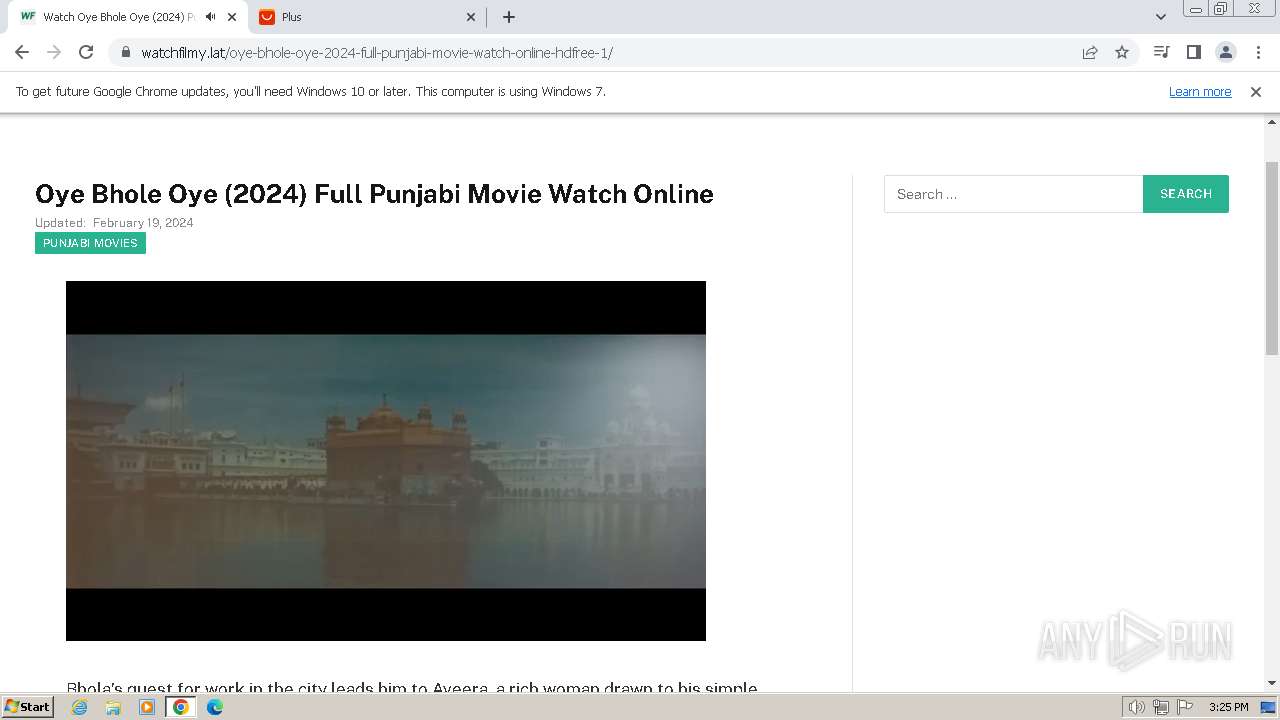The height and width of the screenshot is (720, 1280).
Task: Toggle the browser side panel
Action: [x=1193, y=52]
